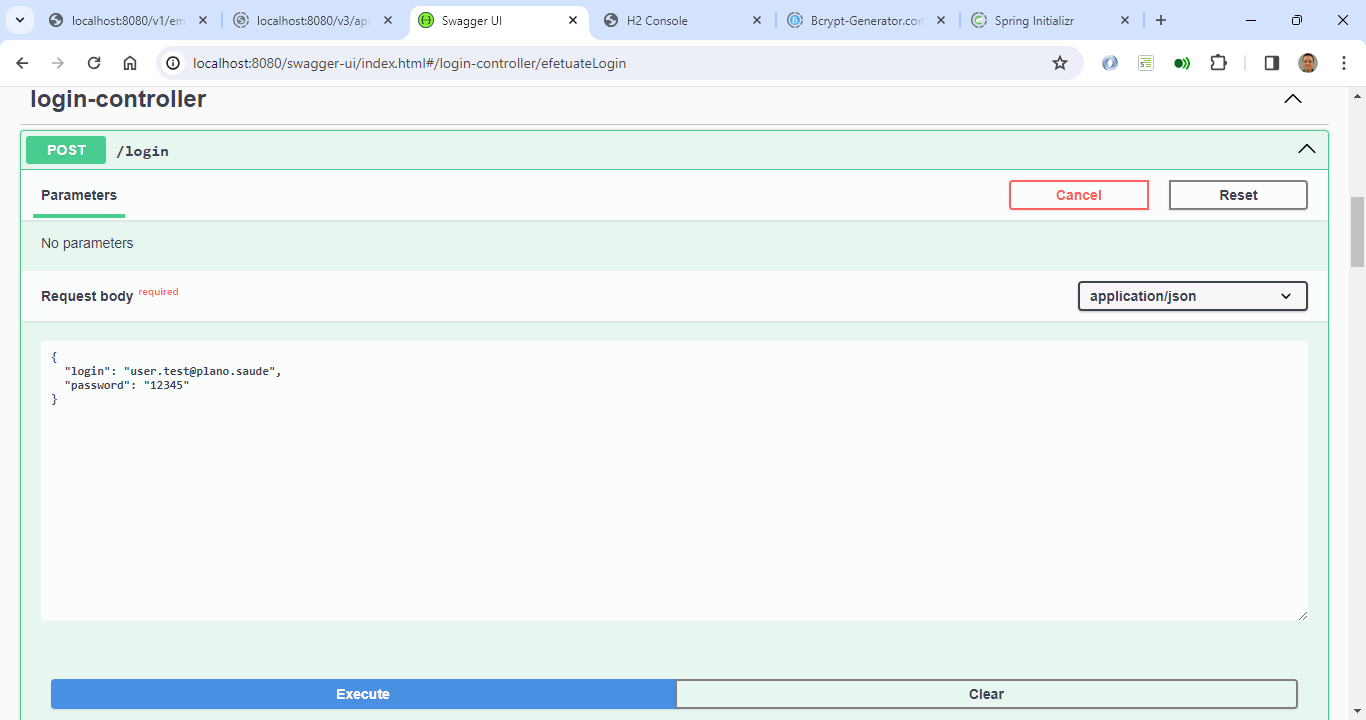
Task: Close the H2 Console tab
Action: coord(756,20)
